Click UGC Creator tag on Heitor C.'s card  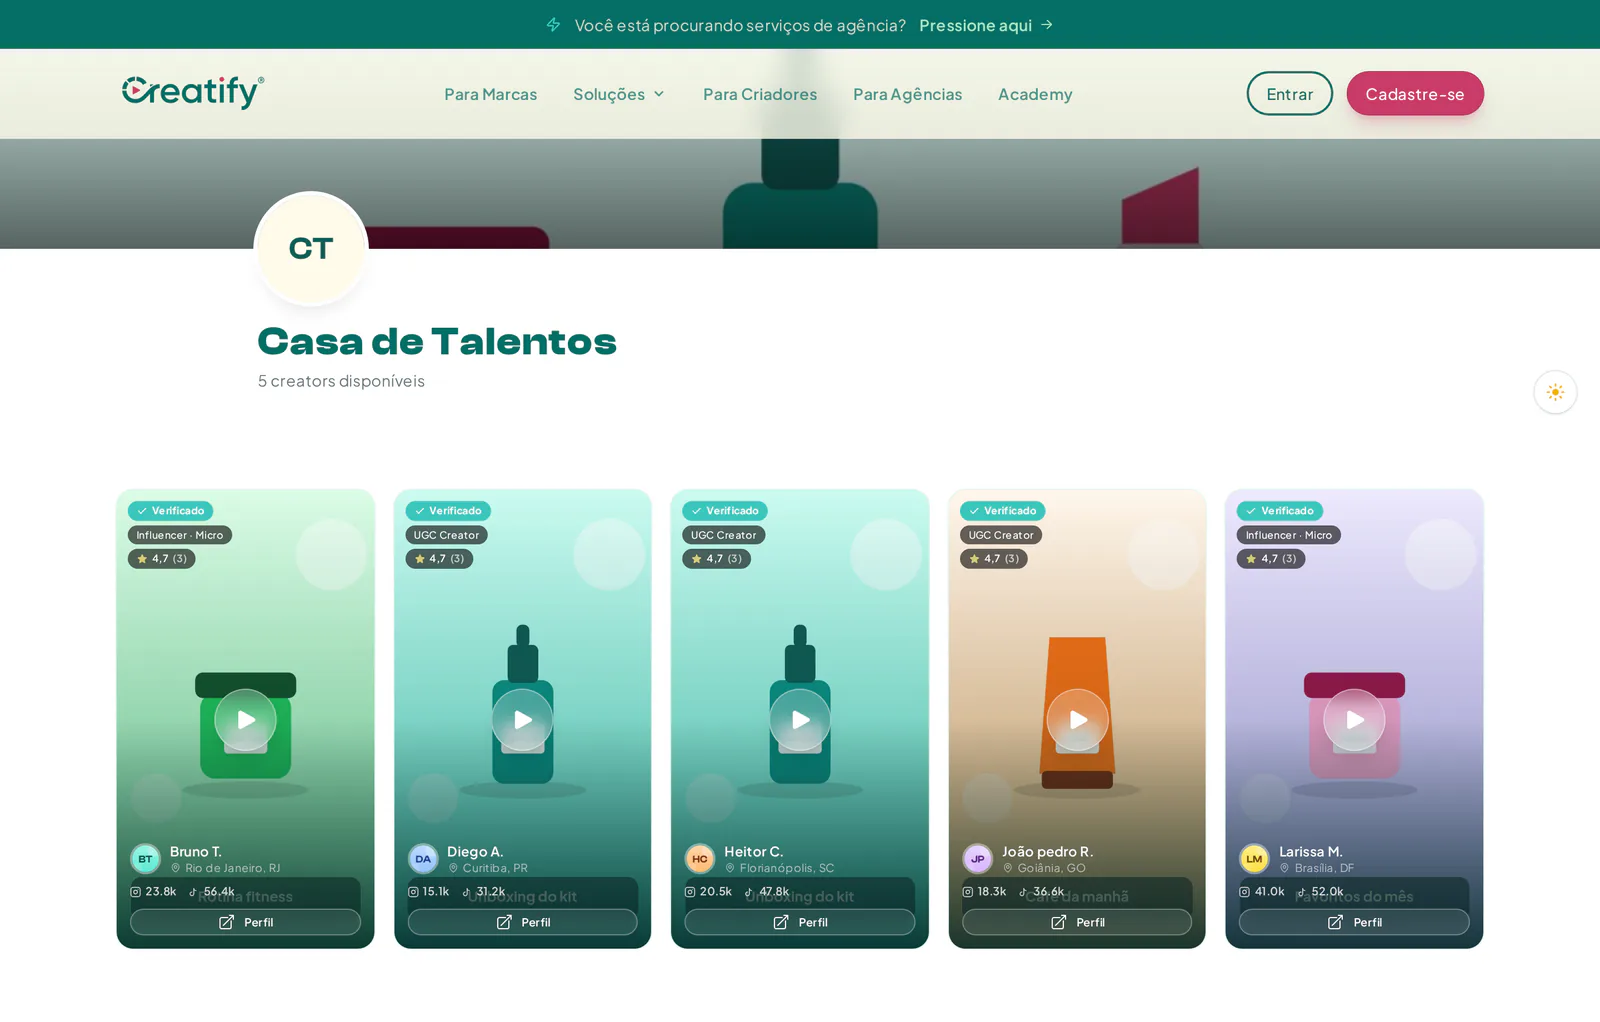[724, 535]
